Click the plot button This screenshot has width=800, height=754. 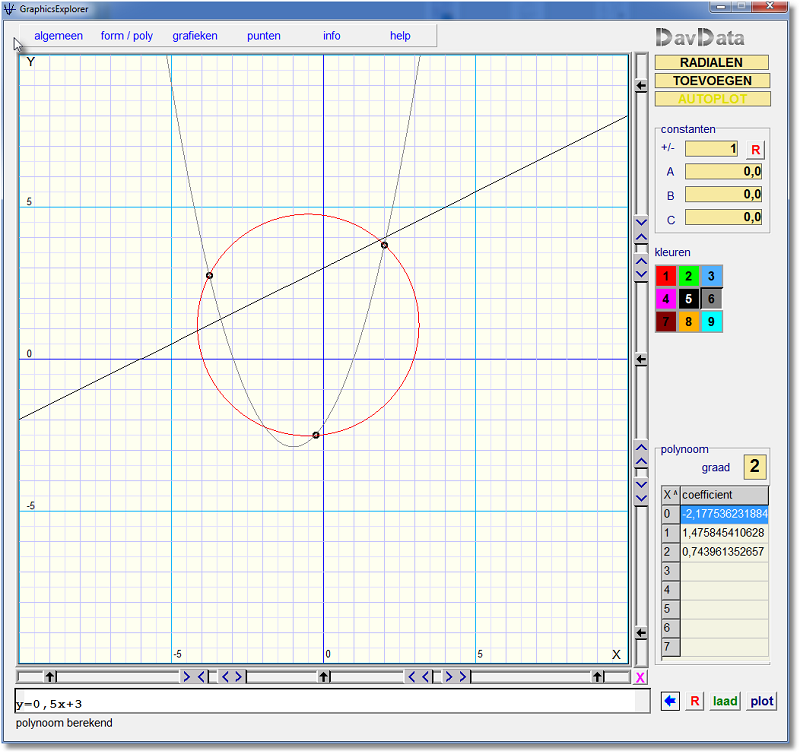coord(762,701)
